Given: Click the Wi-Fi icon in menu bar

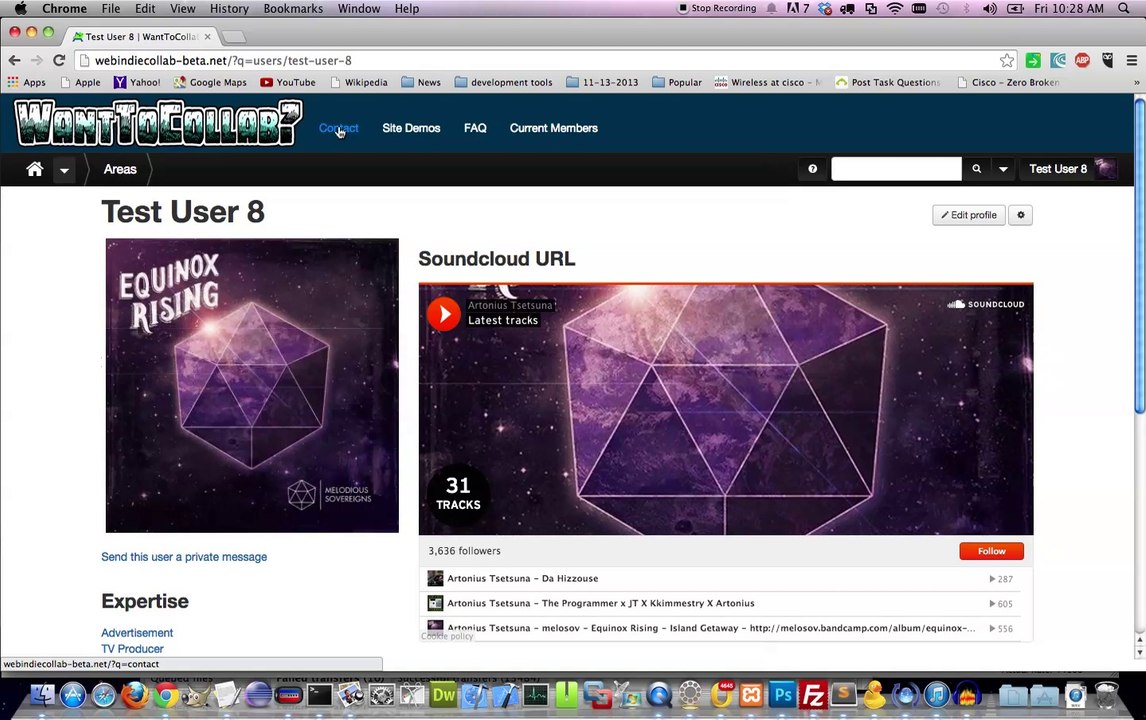Looking at the screenshot, I should [895, 9].
